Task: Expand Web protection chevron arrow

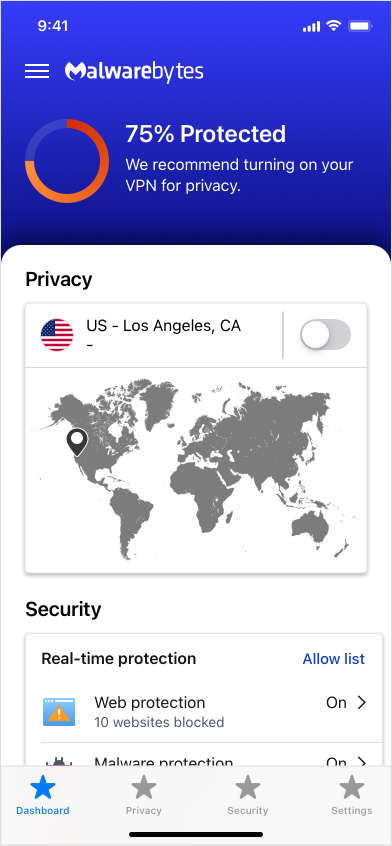Action: pyautogui.click(x=362, y=702)
